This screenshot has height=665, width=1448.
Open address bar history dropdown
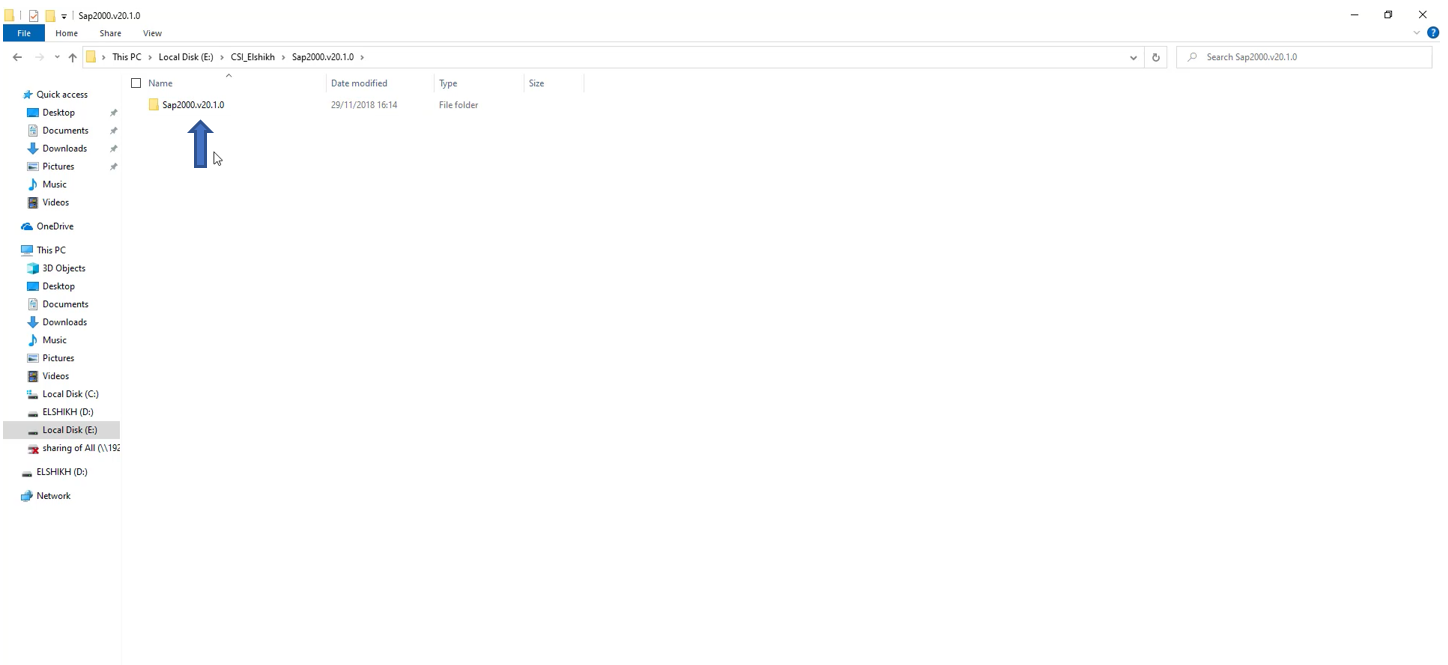[x=1133, y=57]
